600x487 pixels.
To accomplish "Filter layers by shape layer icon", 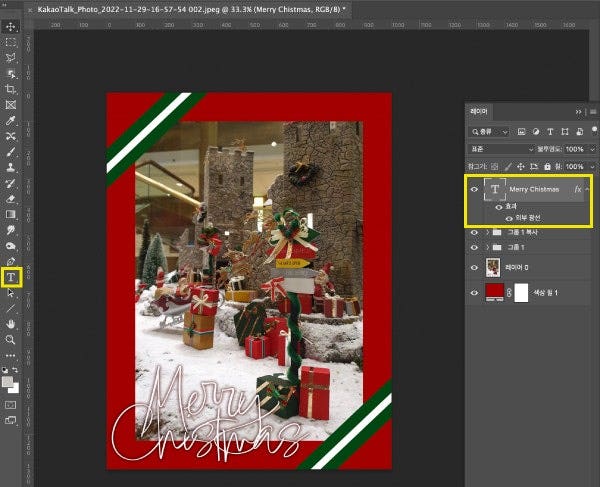I will [x=565, y=132].
